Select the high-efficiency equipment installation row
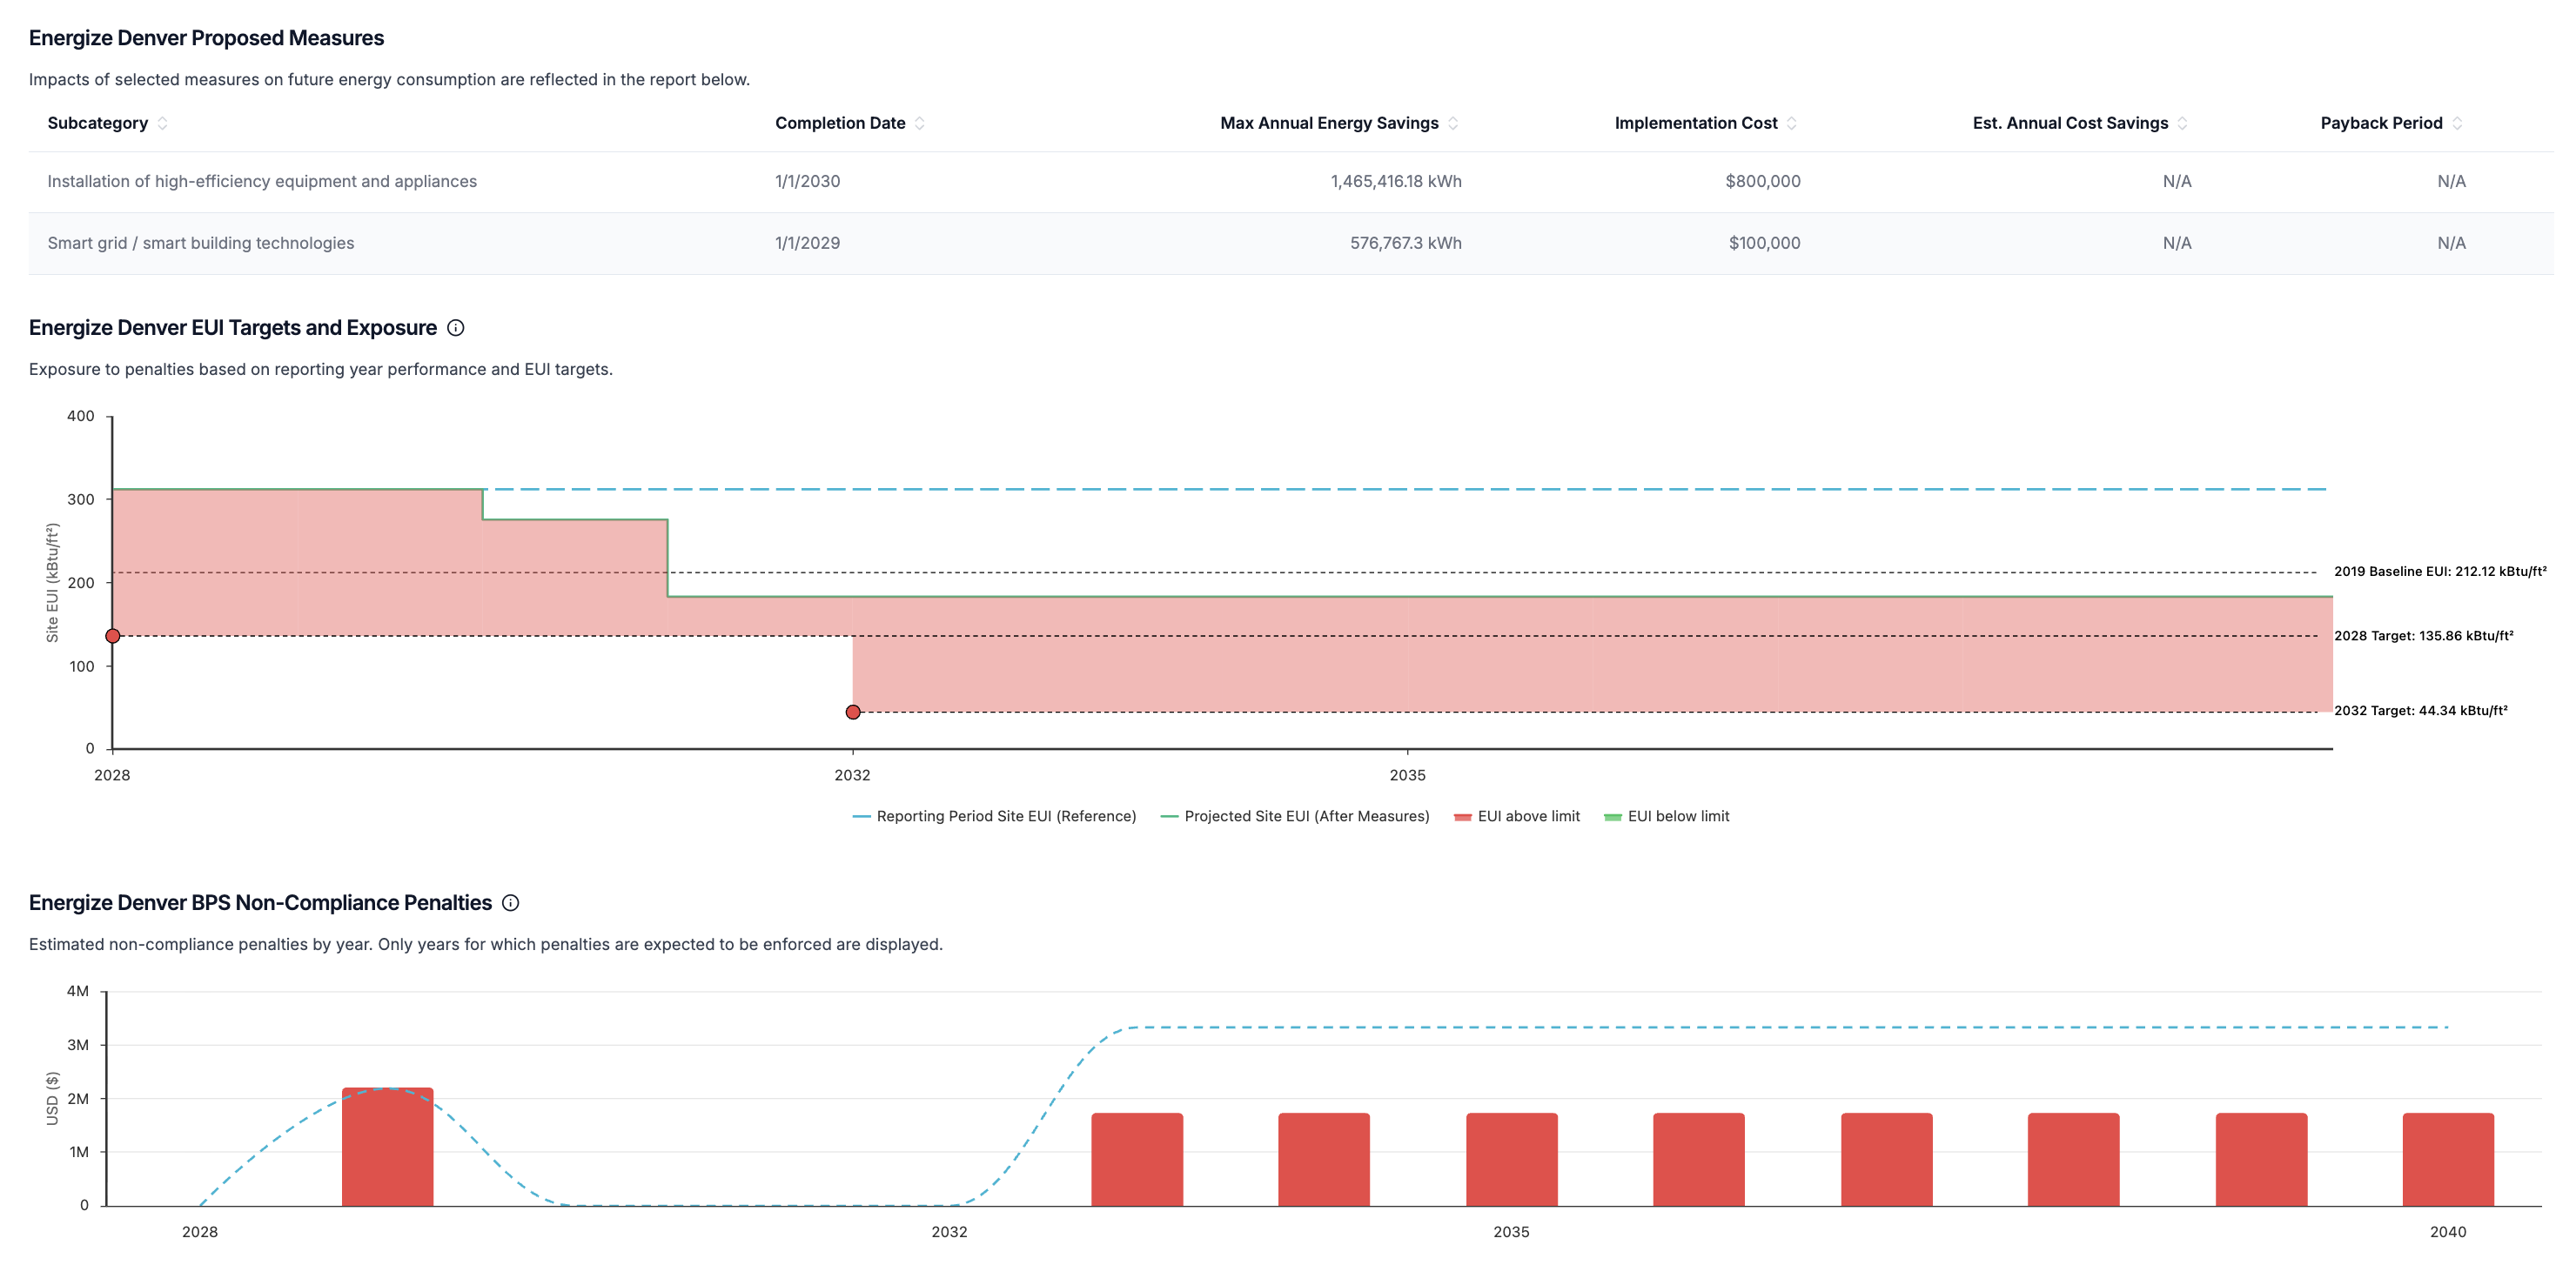This screenshot has height=1265, width=2576. (x=262, y=181)
